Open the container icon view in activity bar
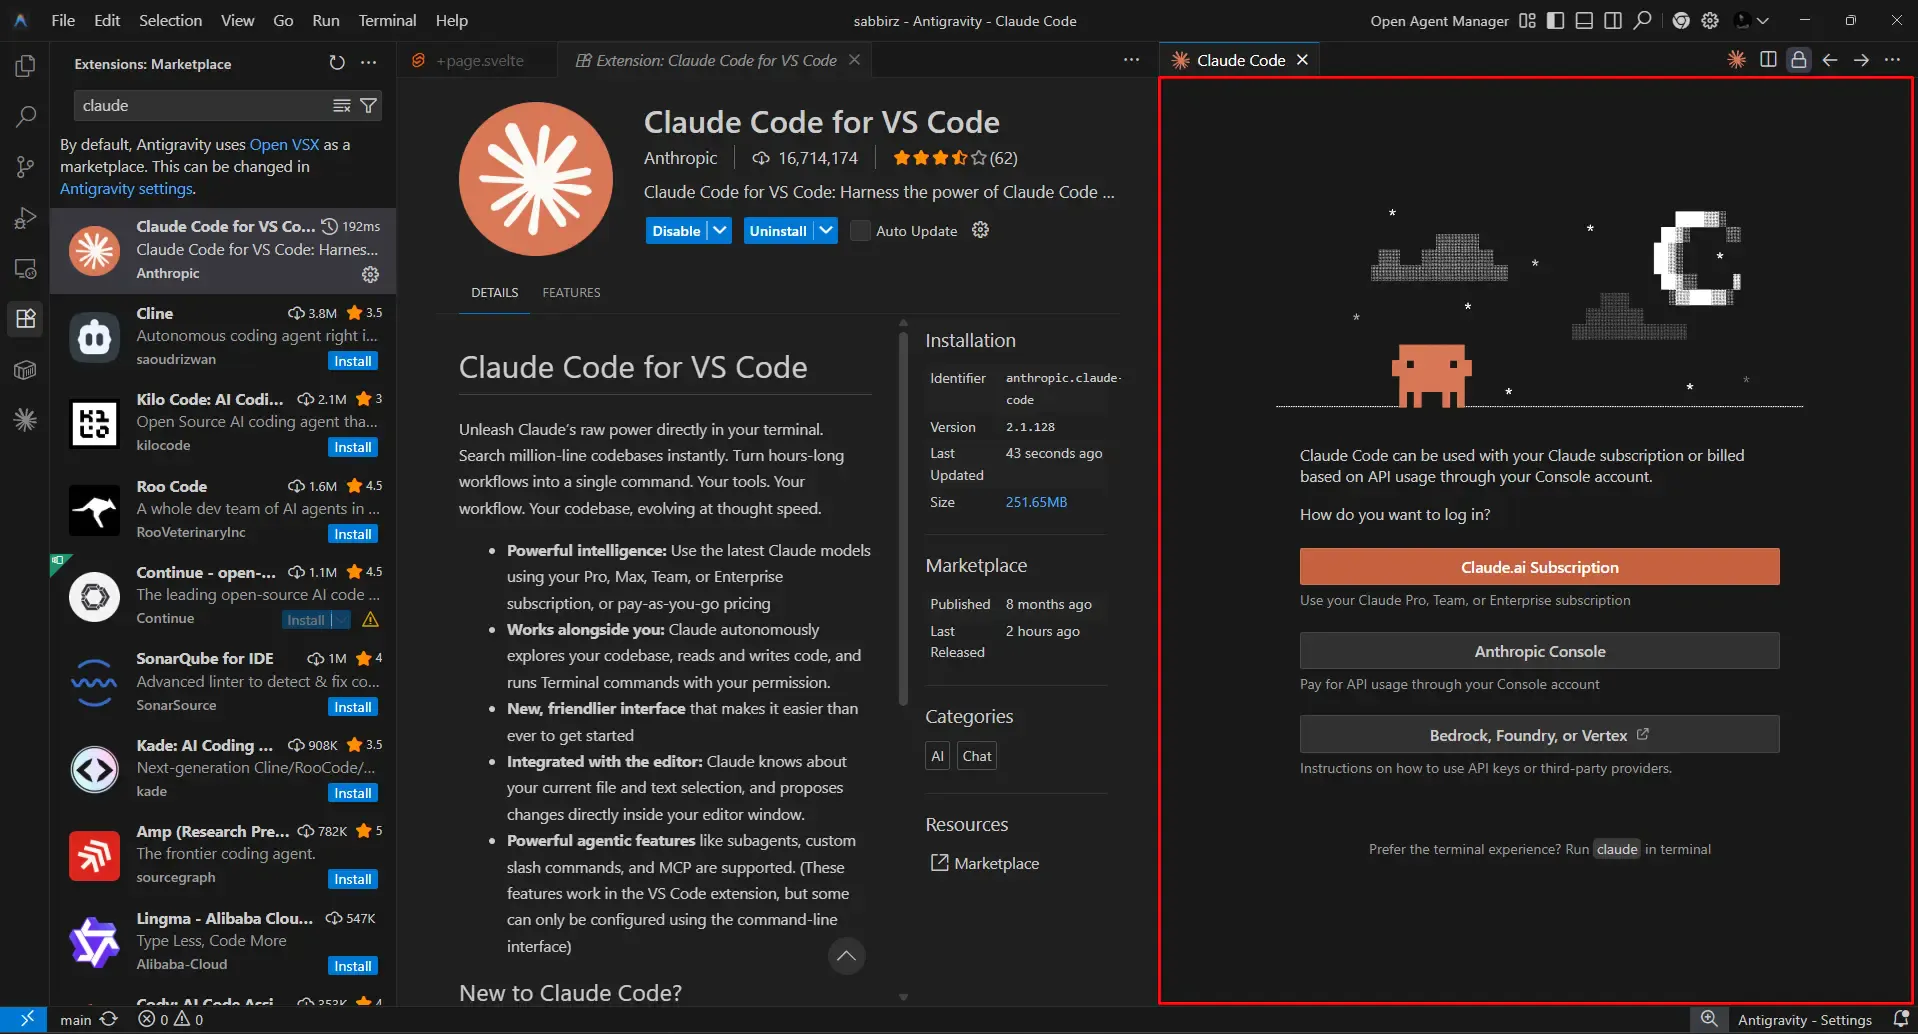 pos(25,370)
